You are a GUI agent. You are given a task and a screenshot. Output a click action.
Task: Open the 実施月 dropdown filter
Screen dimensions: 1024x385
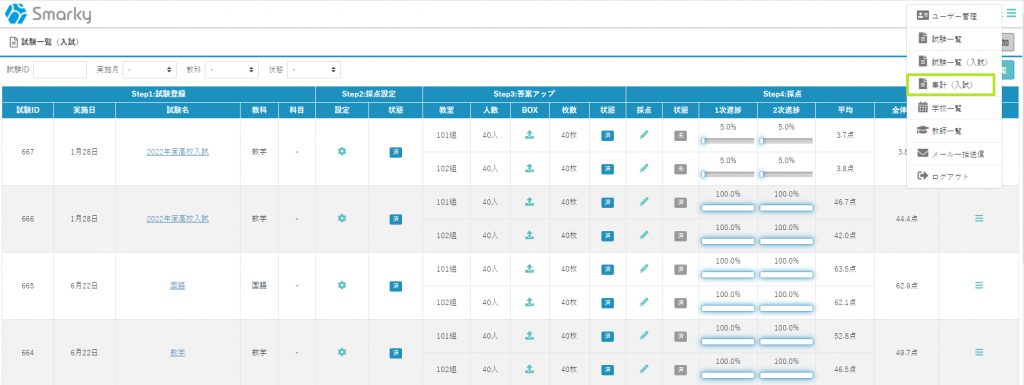point(150,69)
